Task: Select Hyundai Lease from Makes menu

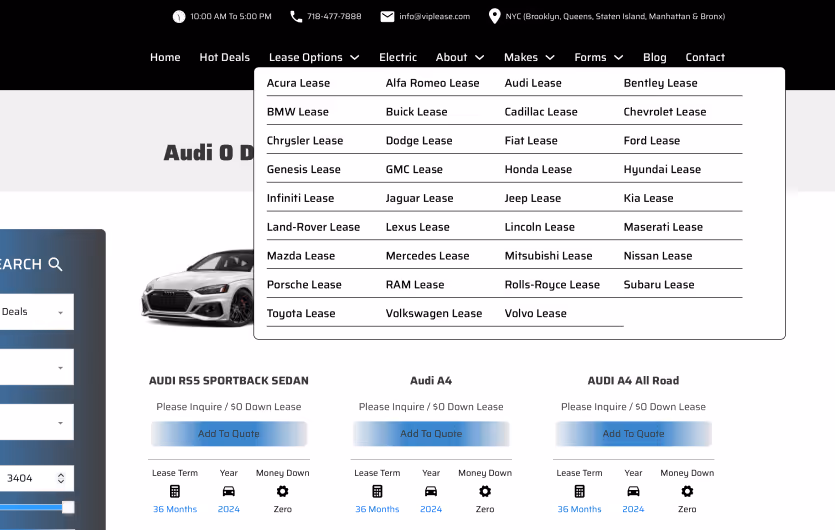Action: (x=662, y=169)
